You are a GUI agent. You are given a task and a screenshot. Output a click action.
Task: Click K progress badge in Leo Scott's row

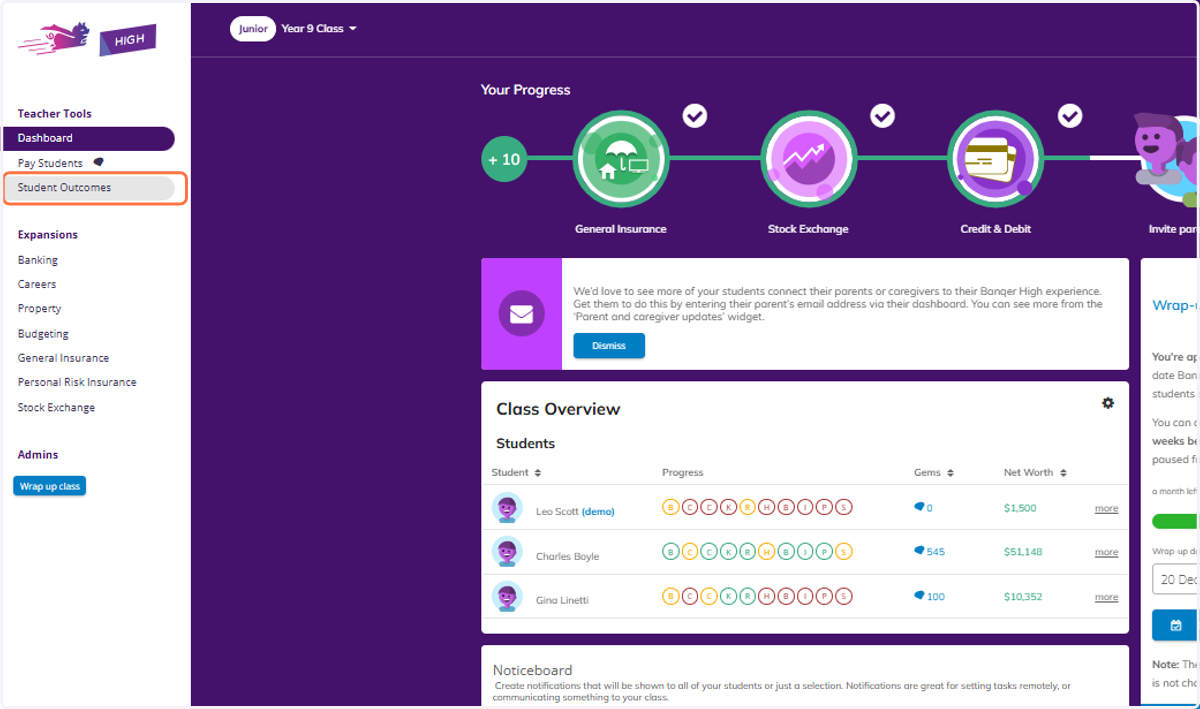pyautogui.click(x=728, y=508)
